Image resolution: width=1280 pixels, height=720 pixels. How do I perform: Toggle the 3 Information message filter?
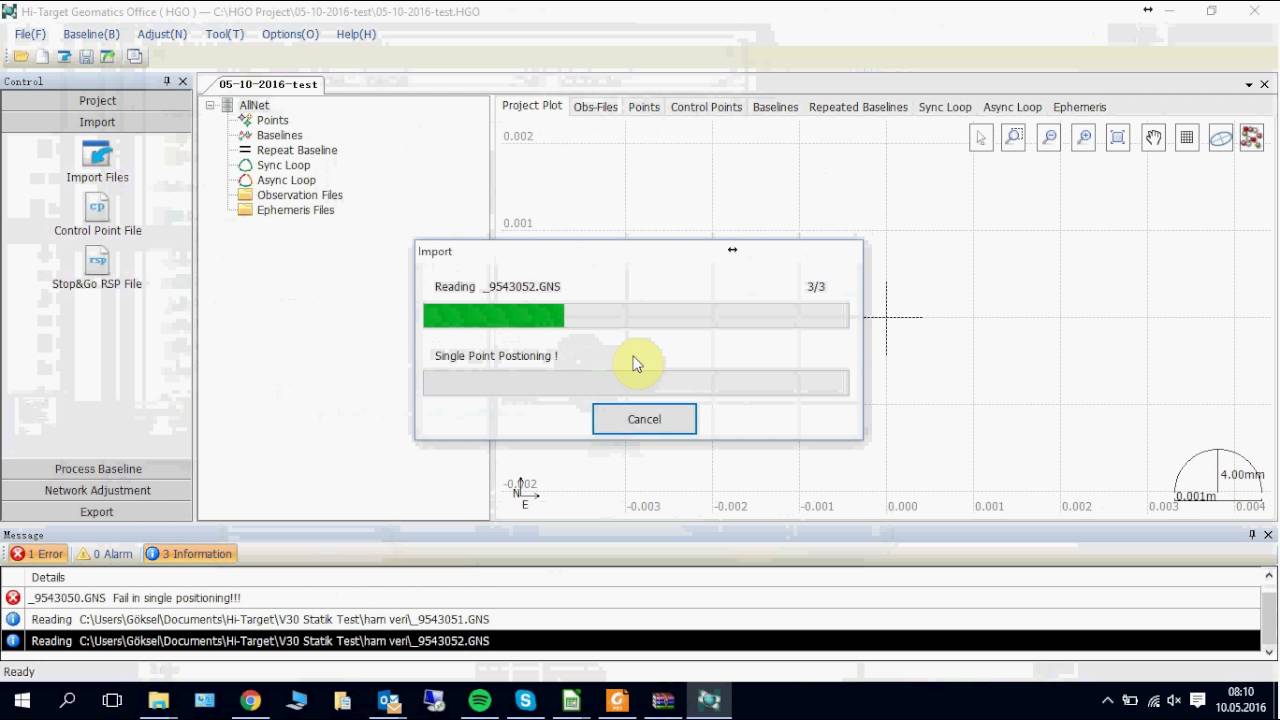(189, 554)
